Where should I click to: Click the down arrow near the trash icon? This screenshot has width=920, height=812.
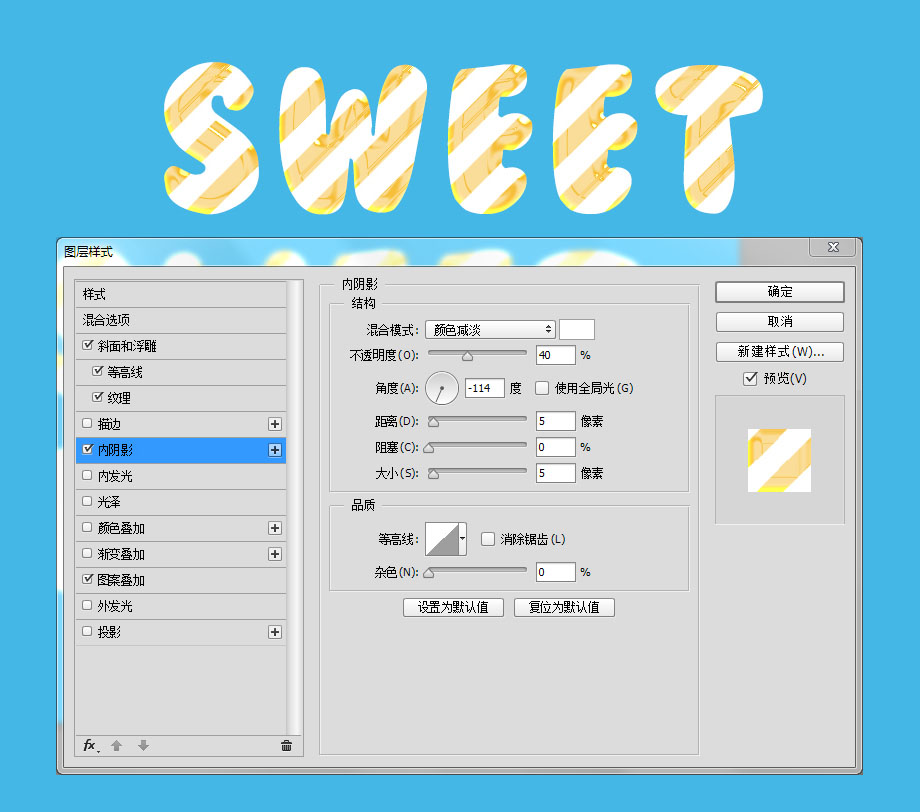[x=142, y=745]
